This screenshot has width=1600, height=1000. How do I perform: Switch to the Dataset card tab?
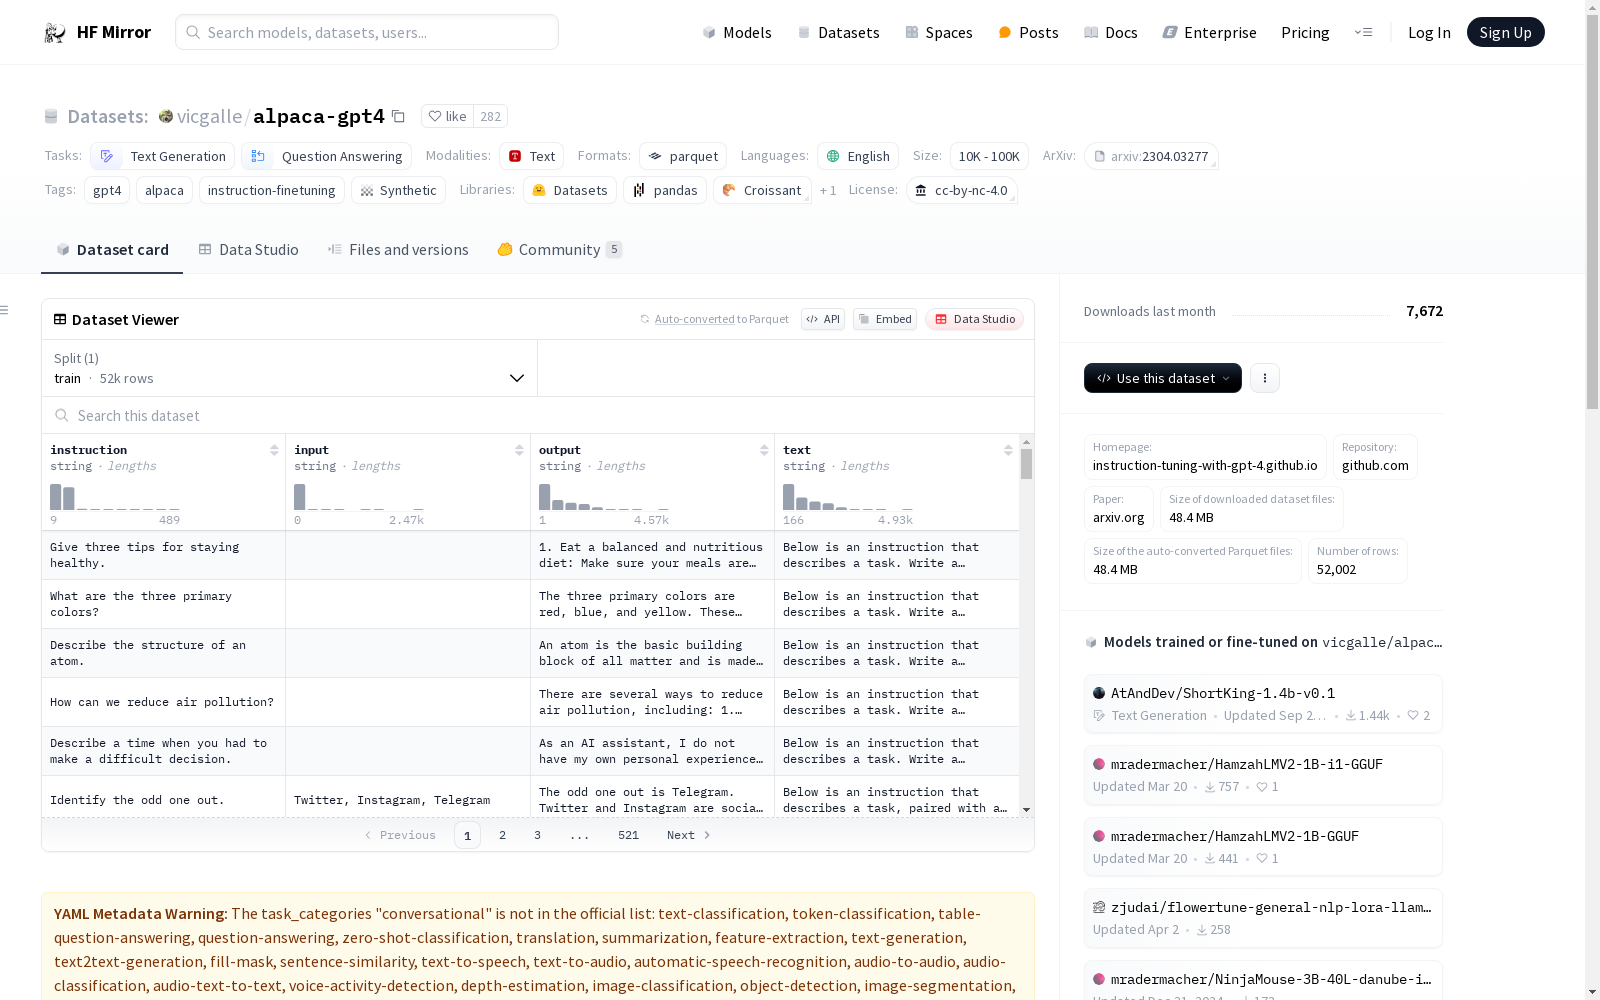[112, 250]
